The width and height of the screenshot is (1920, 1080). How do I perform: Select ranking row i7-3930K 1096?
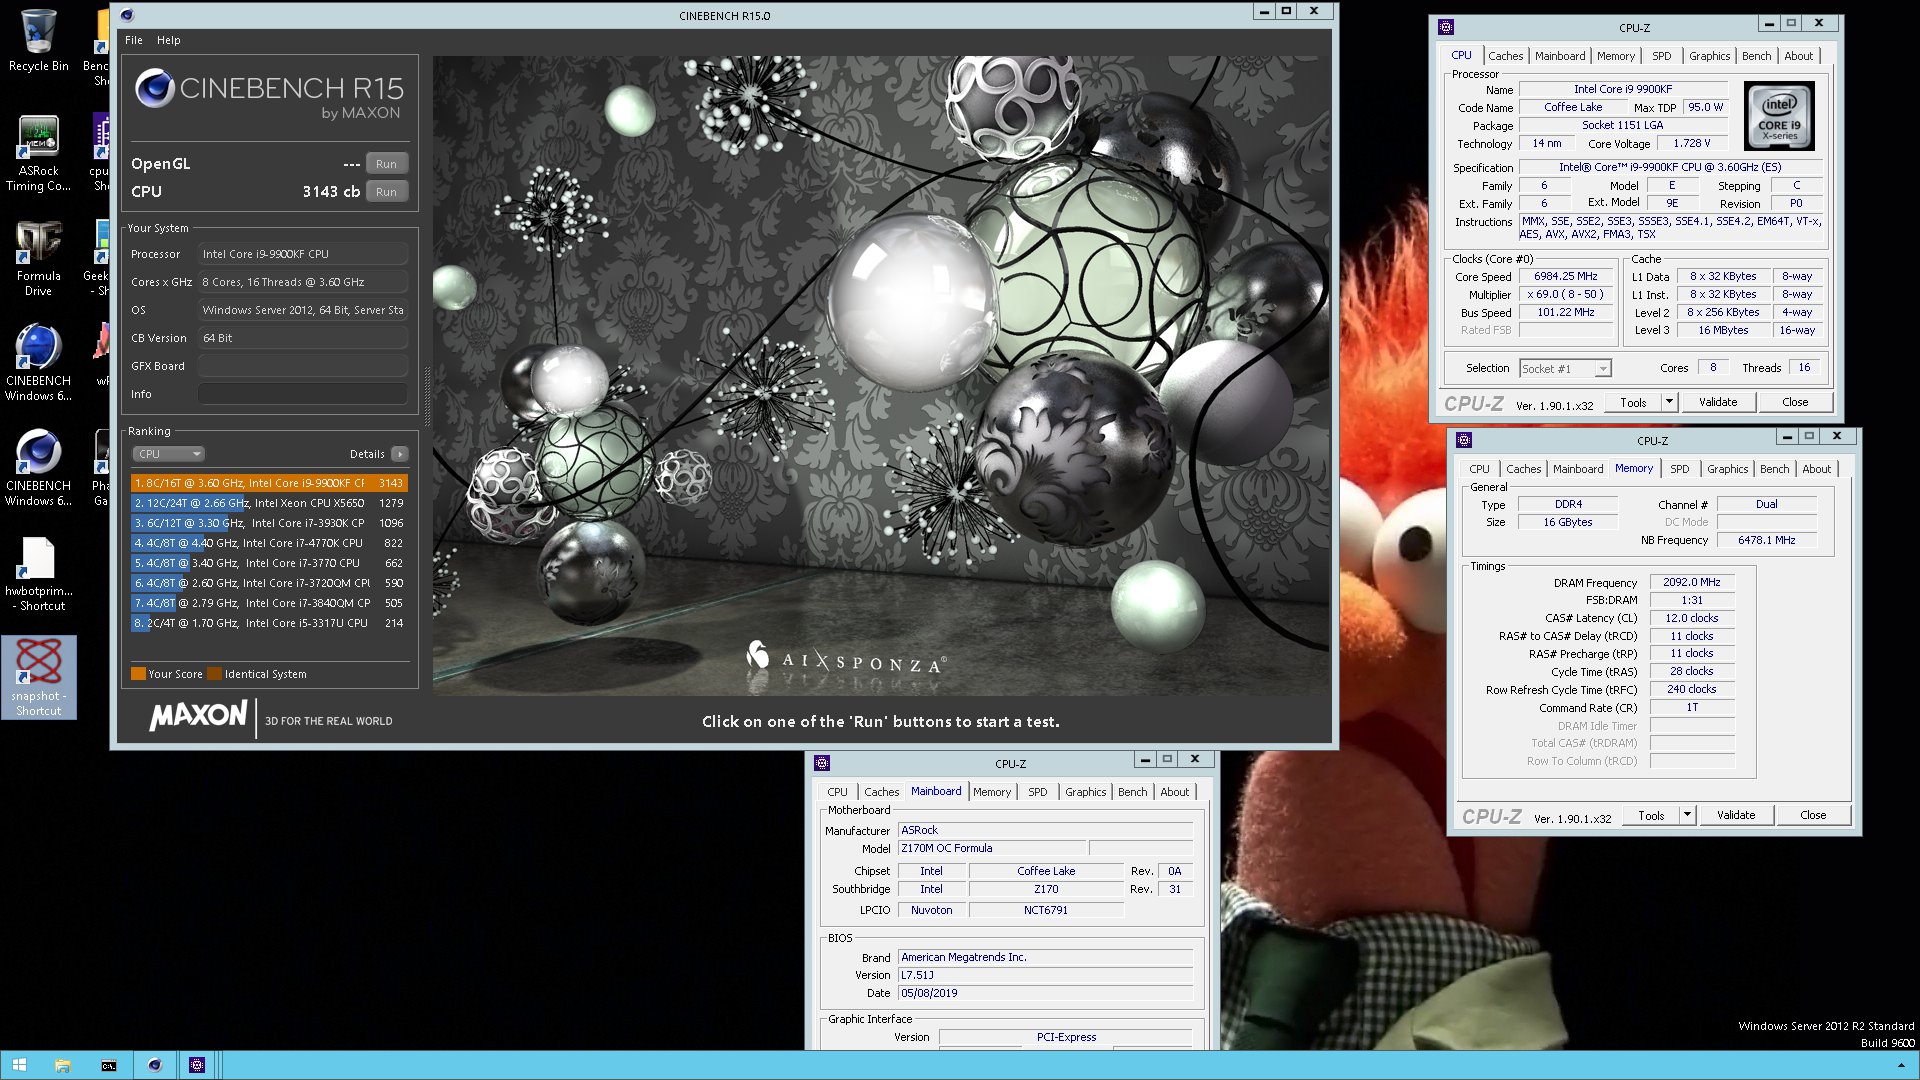[x=269, y=523]
